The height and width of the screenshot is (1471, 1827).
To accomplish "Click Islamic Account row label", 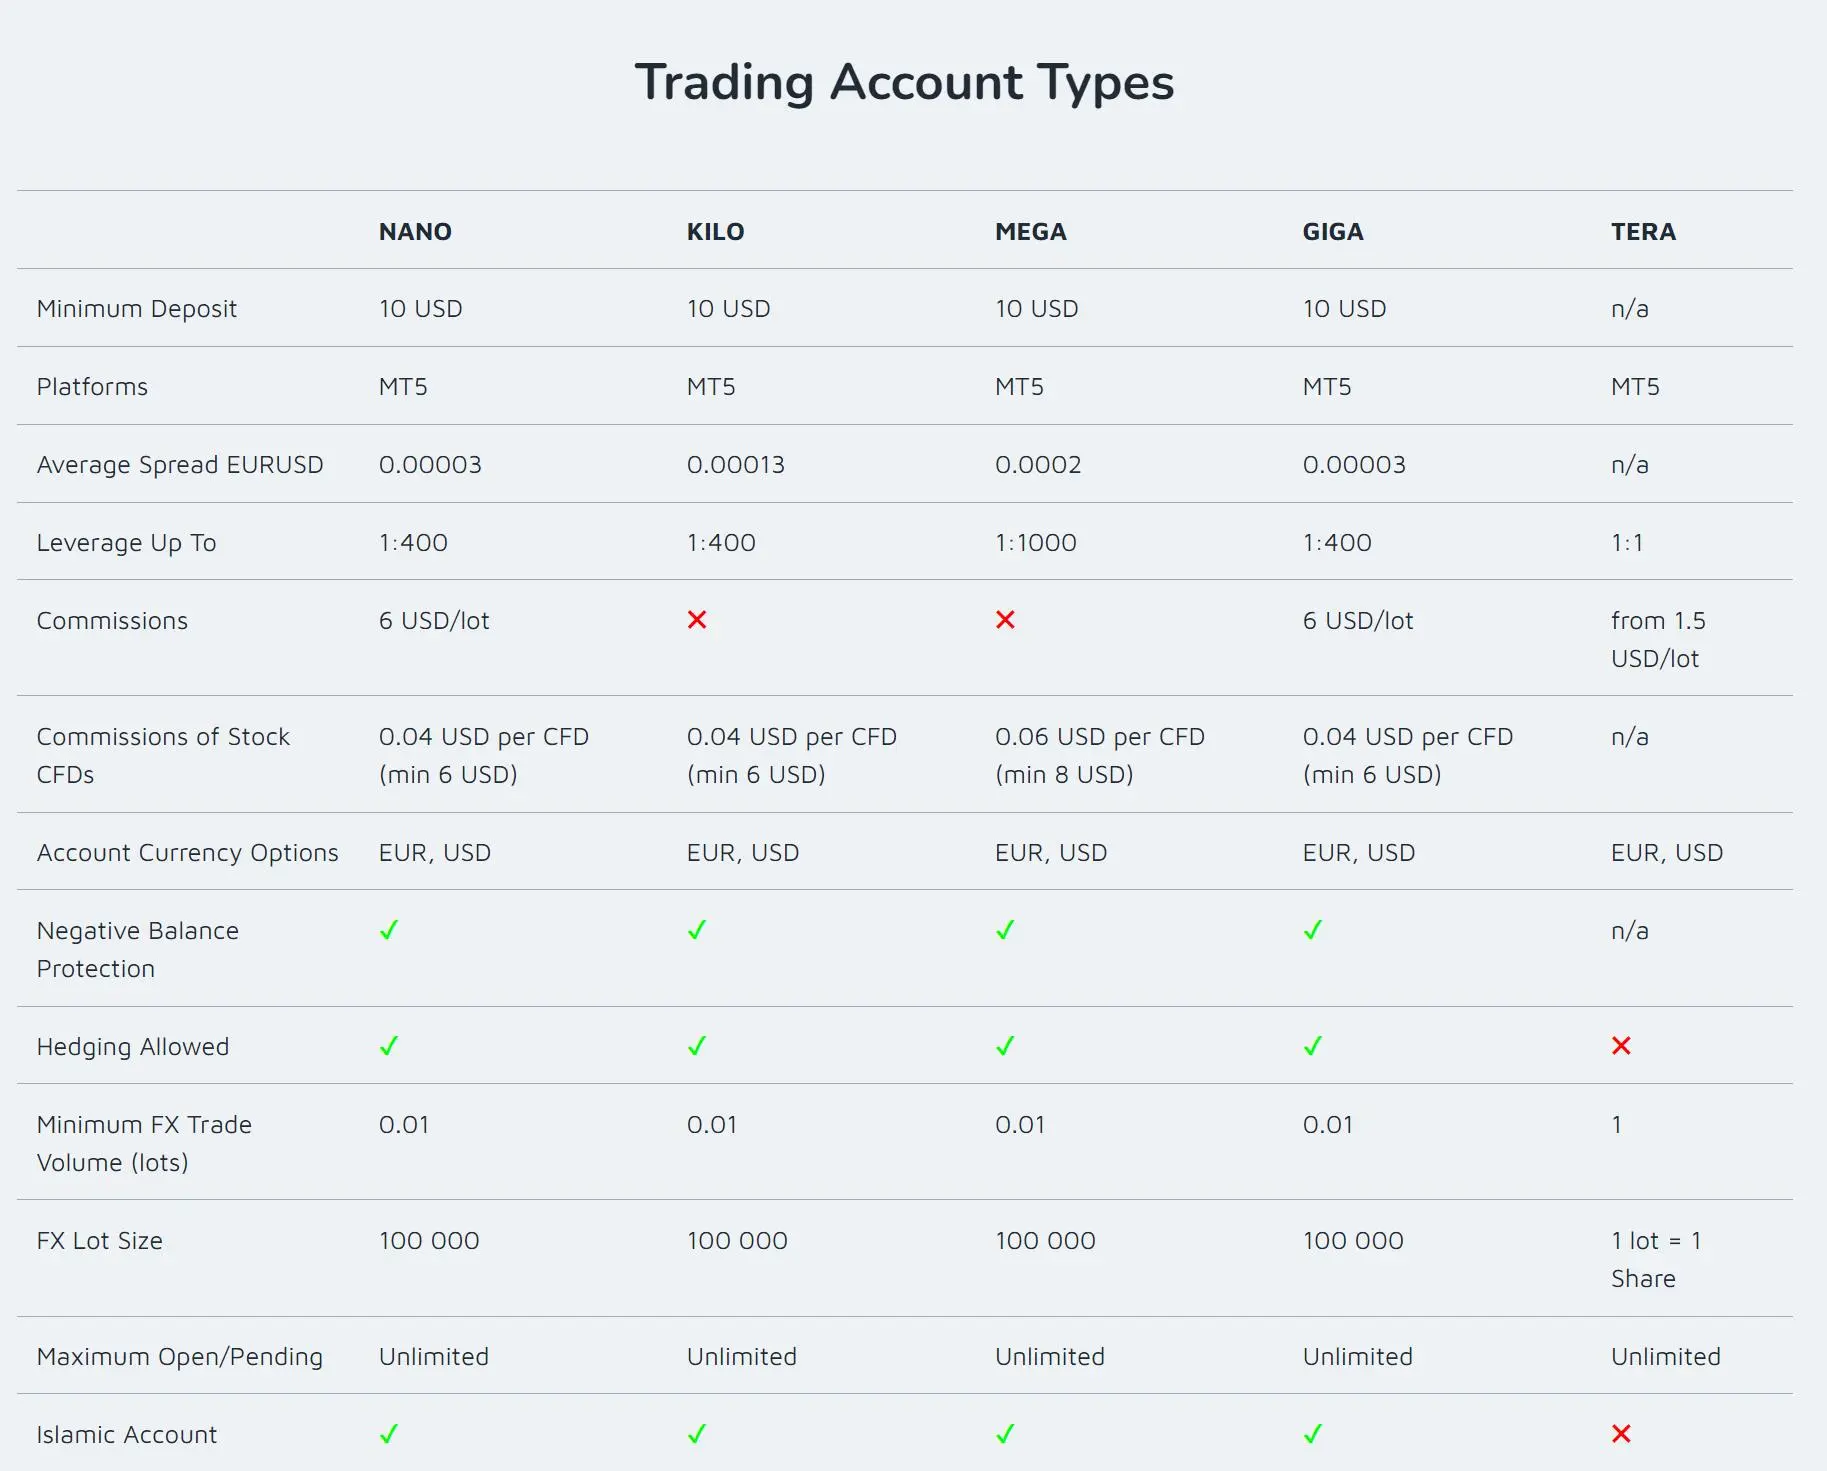I will click(127, 1435).
